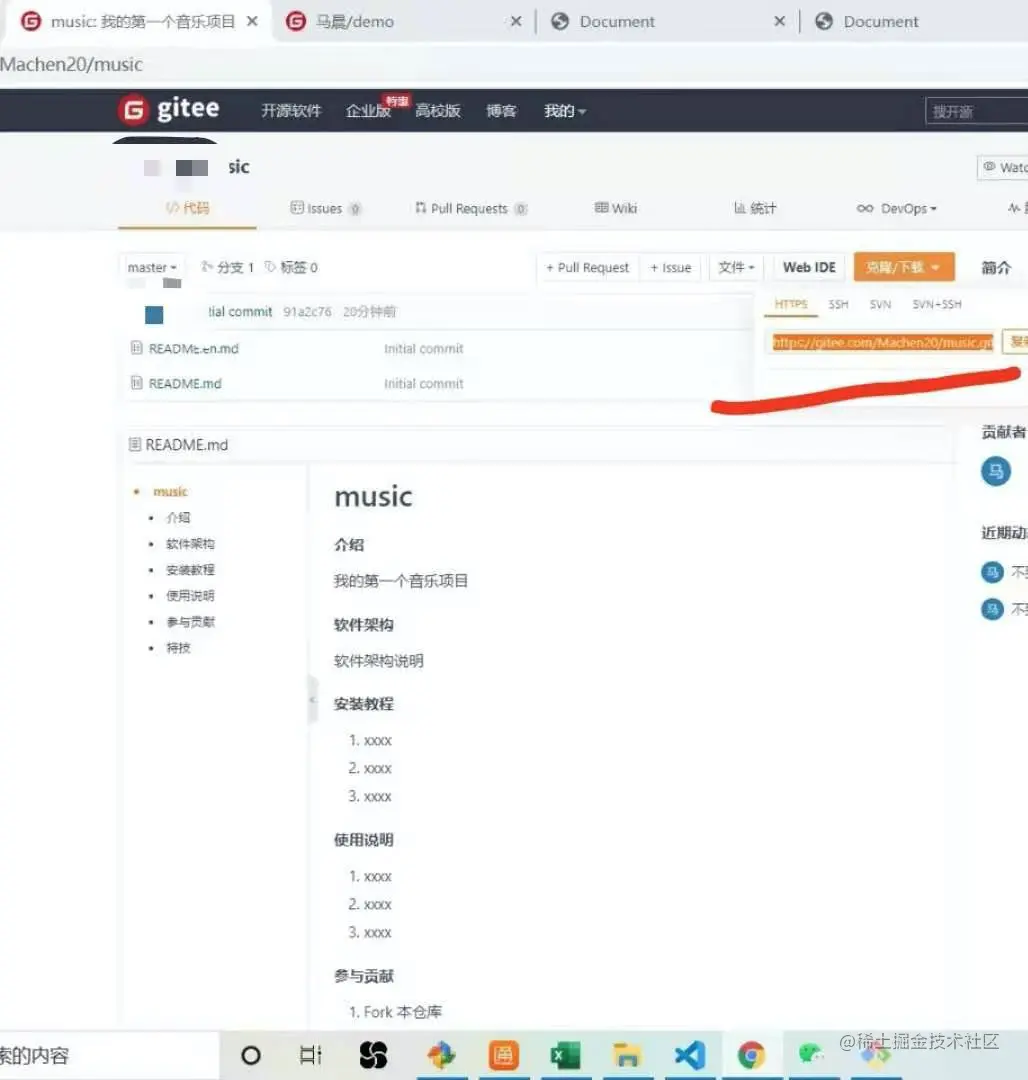Expand the master branch dropdown
The height and width of the screenshot is (1080, 1028).
[152, 267]
